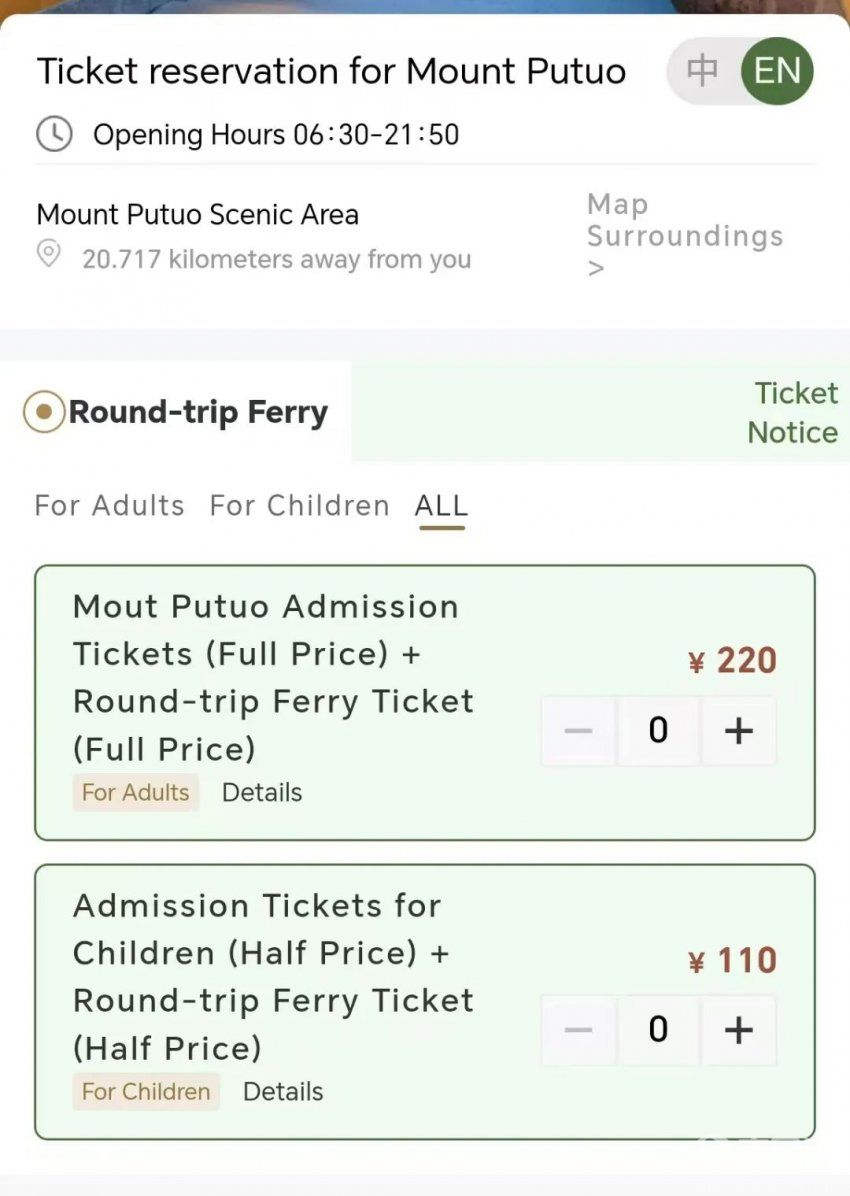
Task: Click the For Adults tag label
Action: pos(136,793)
